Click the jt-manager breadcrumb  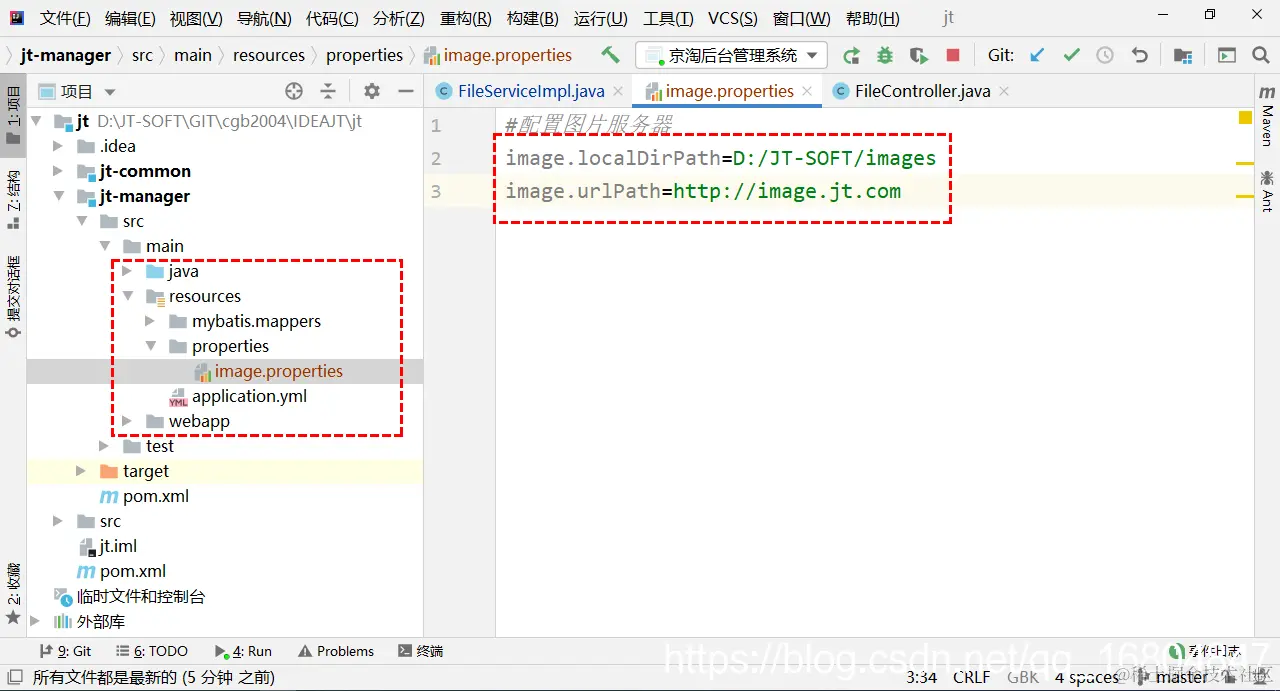[x=65, y=55]
